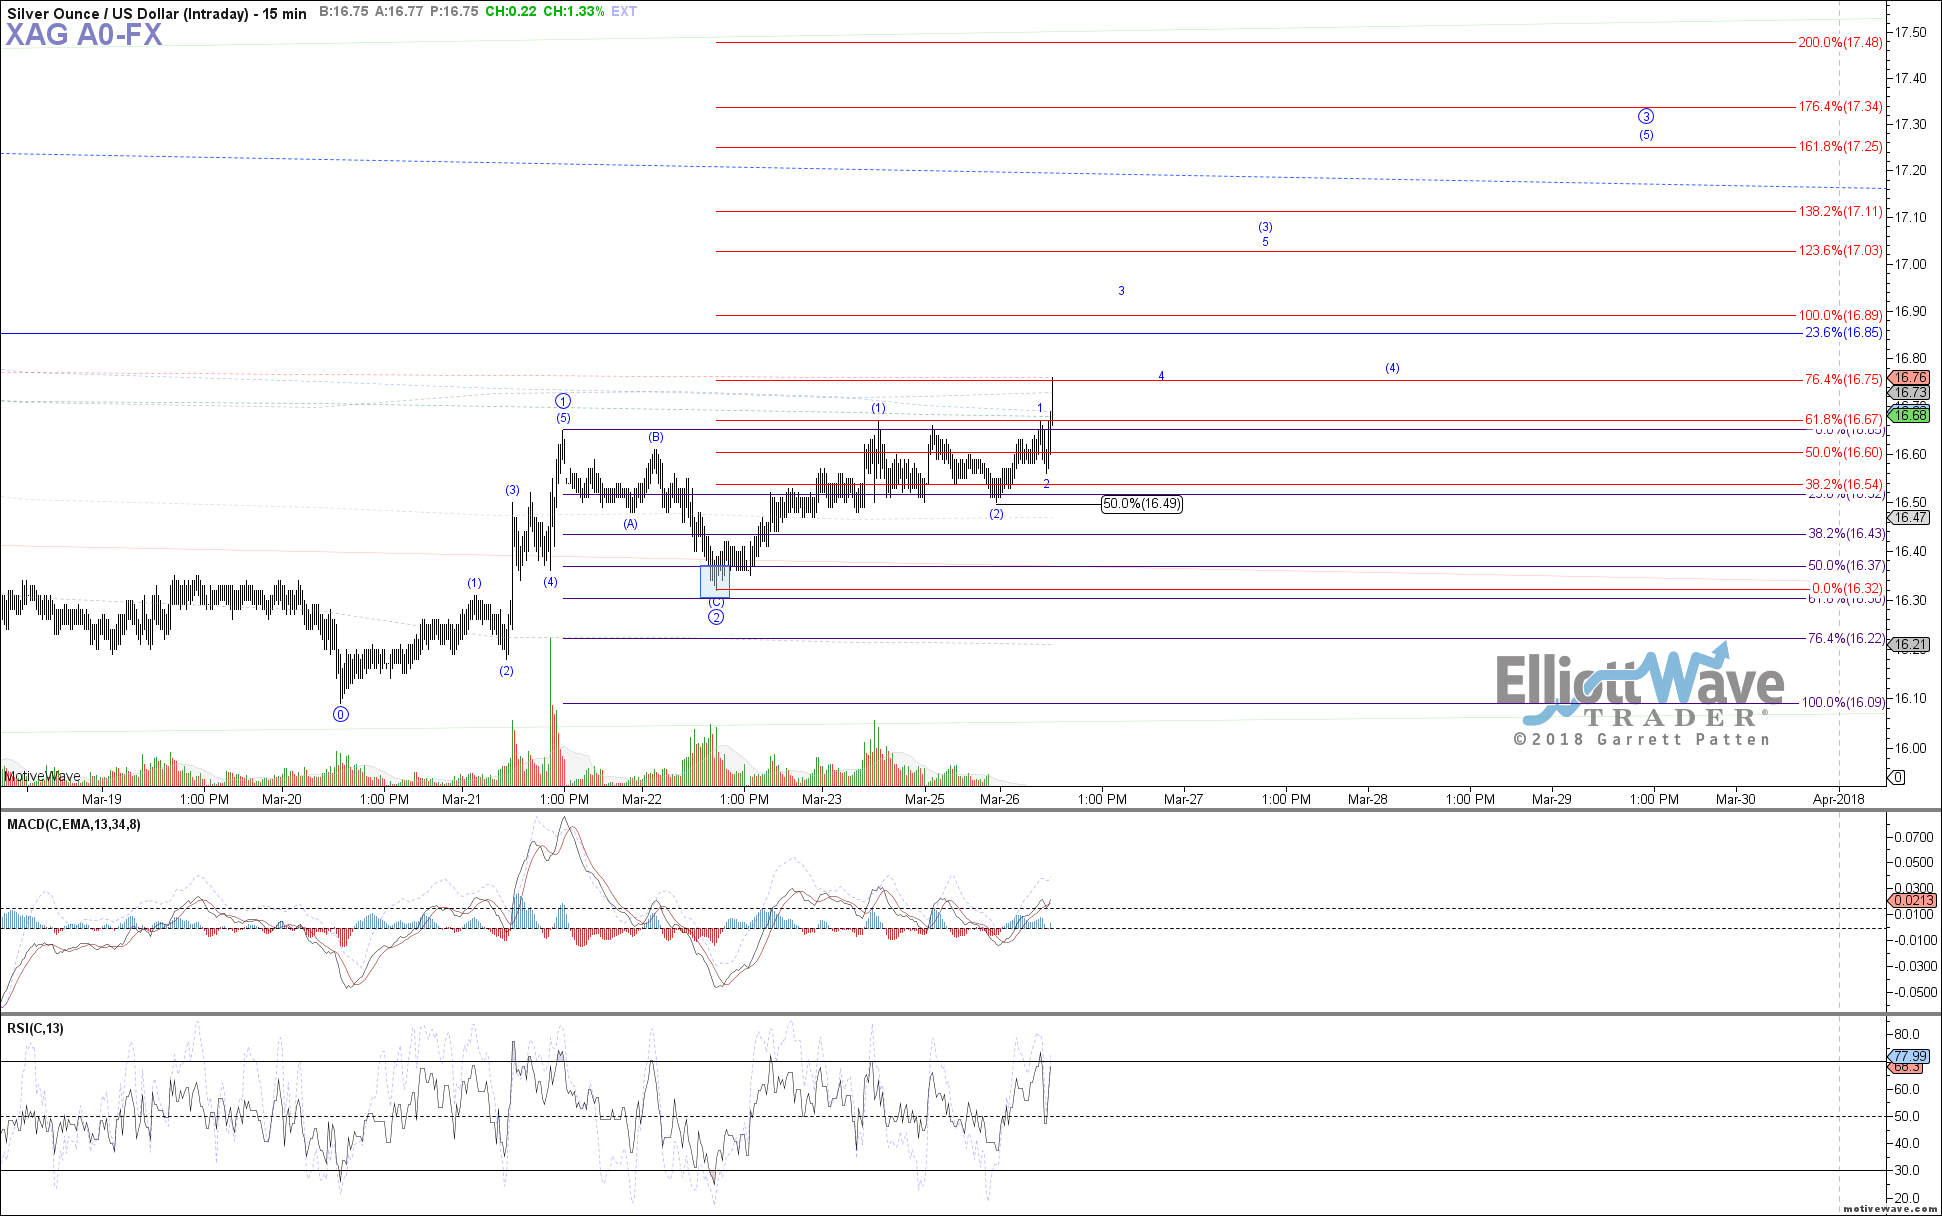Click the Mar-26 date on time axis
This screenshot has height=1216, width=1942.
999,799
